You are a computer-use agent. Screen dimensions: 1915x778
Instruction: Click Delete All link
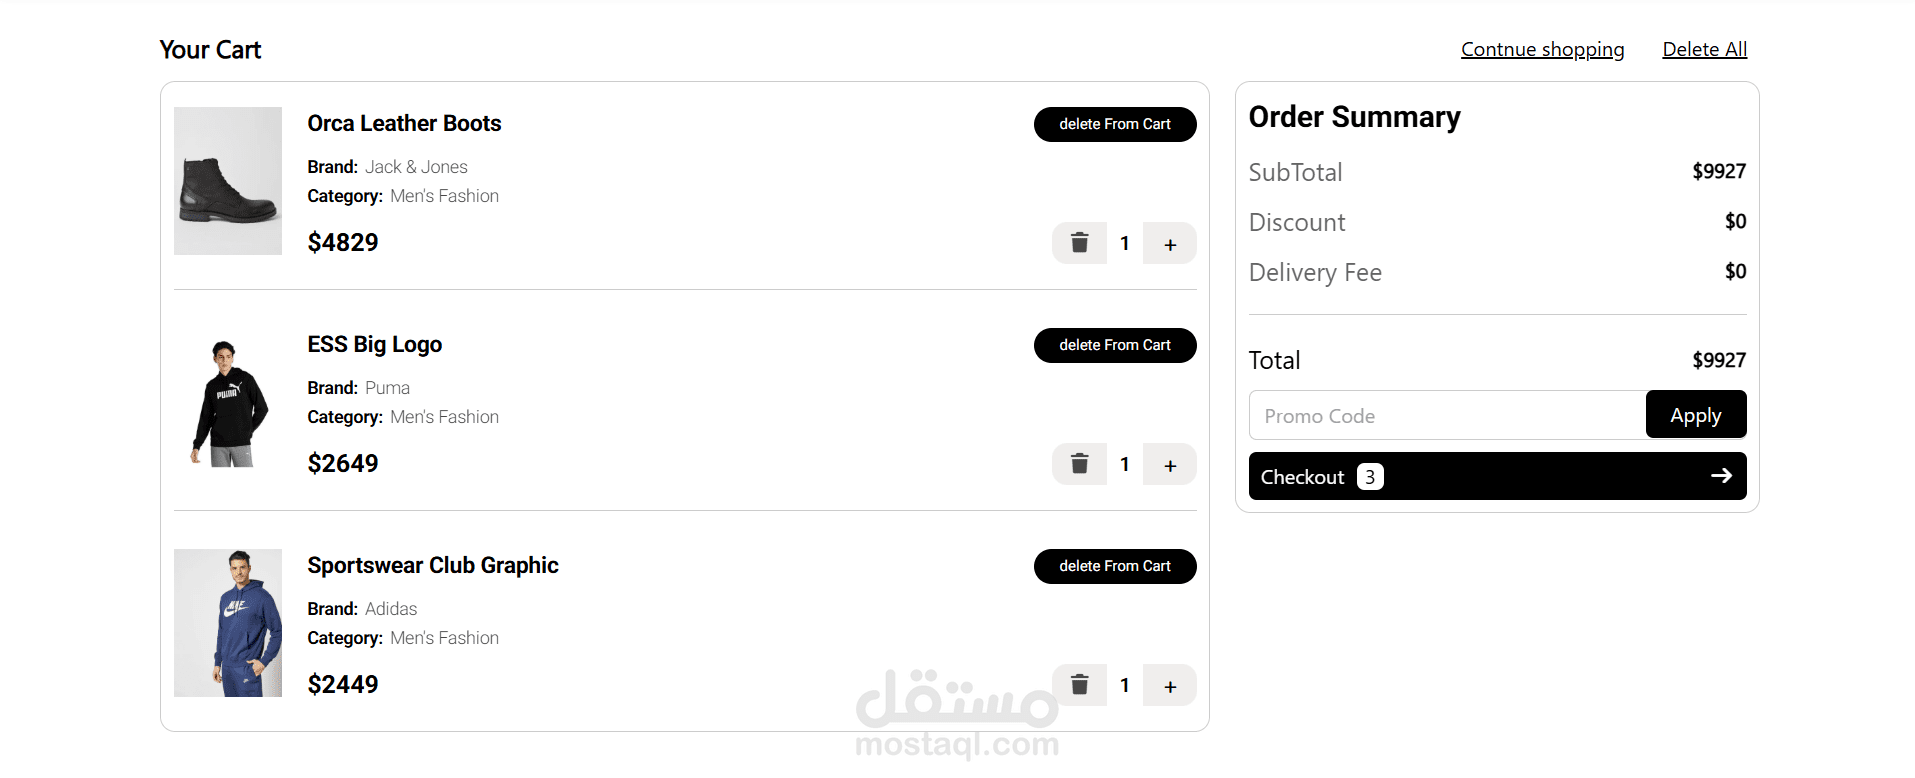[1704, 49]
